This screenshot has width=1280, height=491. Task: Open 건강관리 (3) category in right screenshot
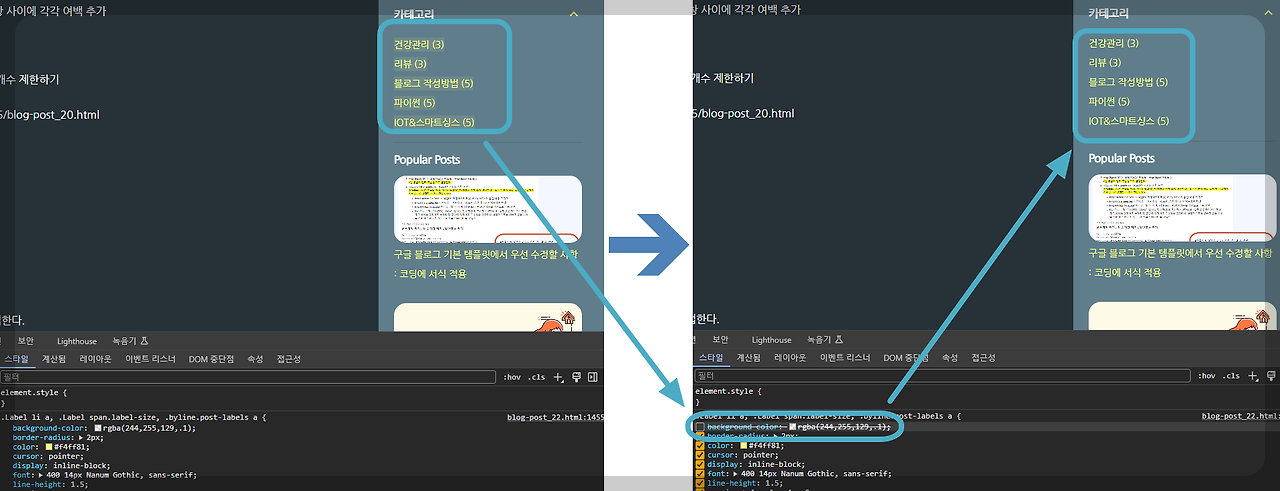[x=1113, y=44]
